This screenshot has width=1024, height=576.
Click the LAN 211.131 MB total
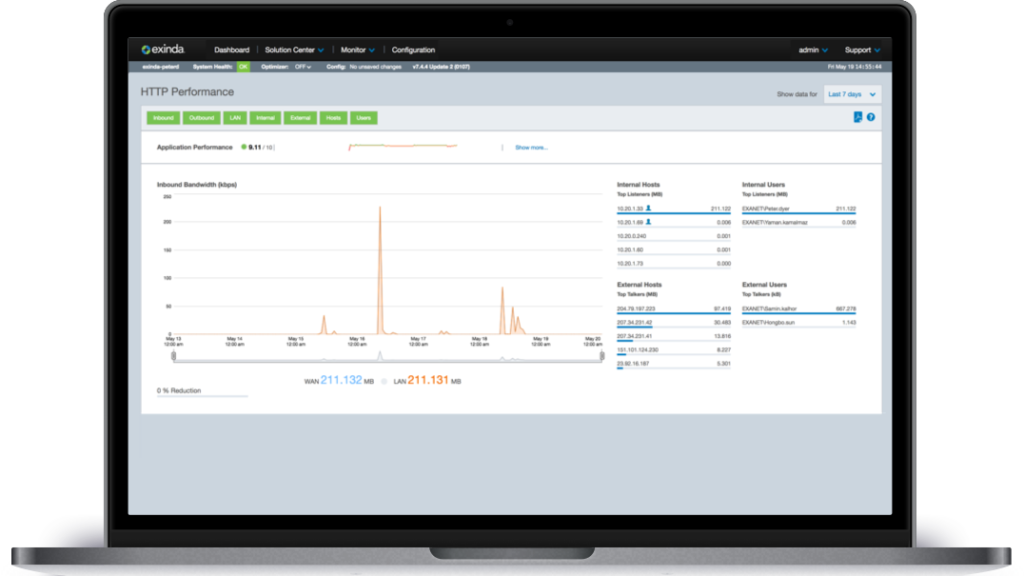point(427,380)
